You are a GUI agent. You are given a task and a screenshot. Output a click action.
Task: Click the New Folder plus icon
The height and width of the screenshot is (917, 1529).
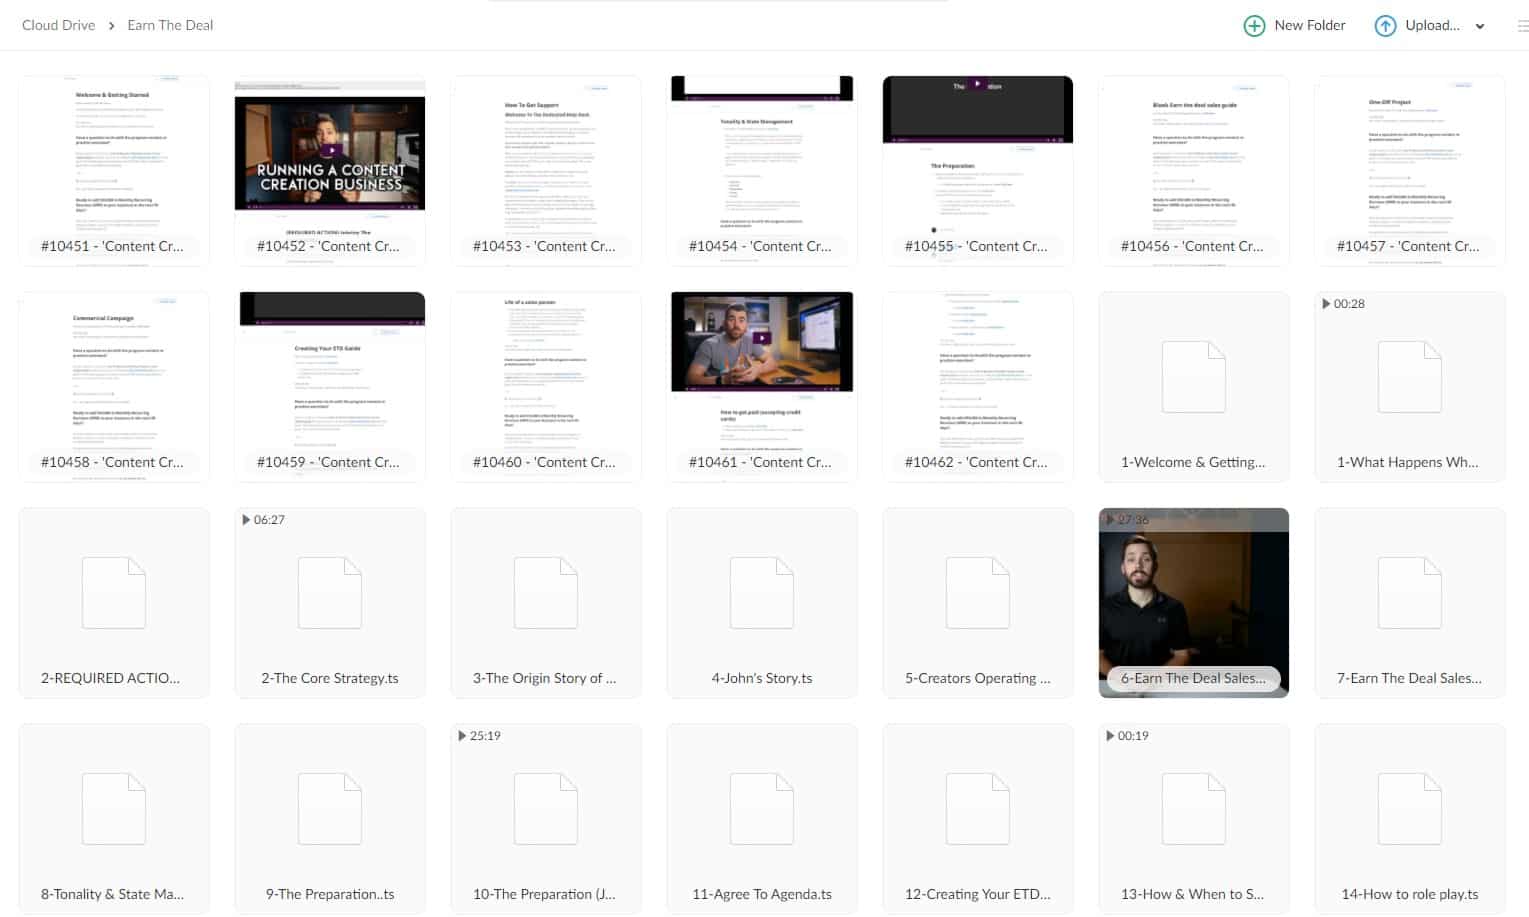(1254, 26)
